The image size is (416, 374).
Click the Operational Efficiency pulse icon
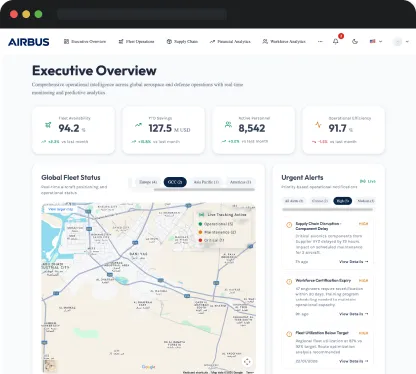(x=318, y=125)
